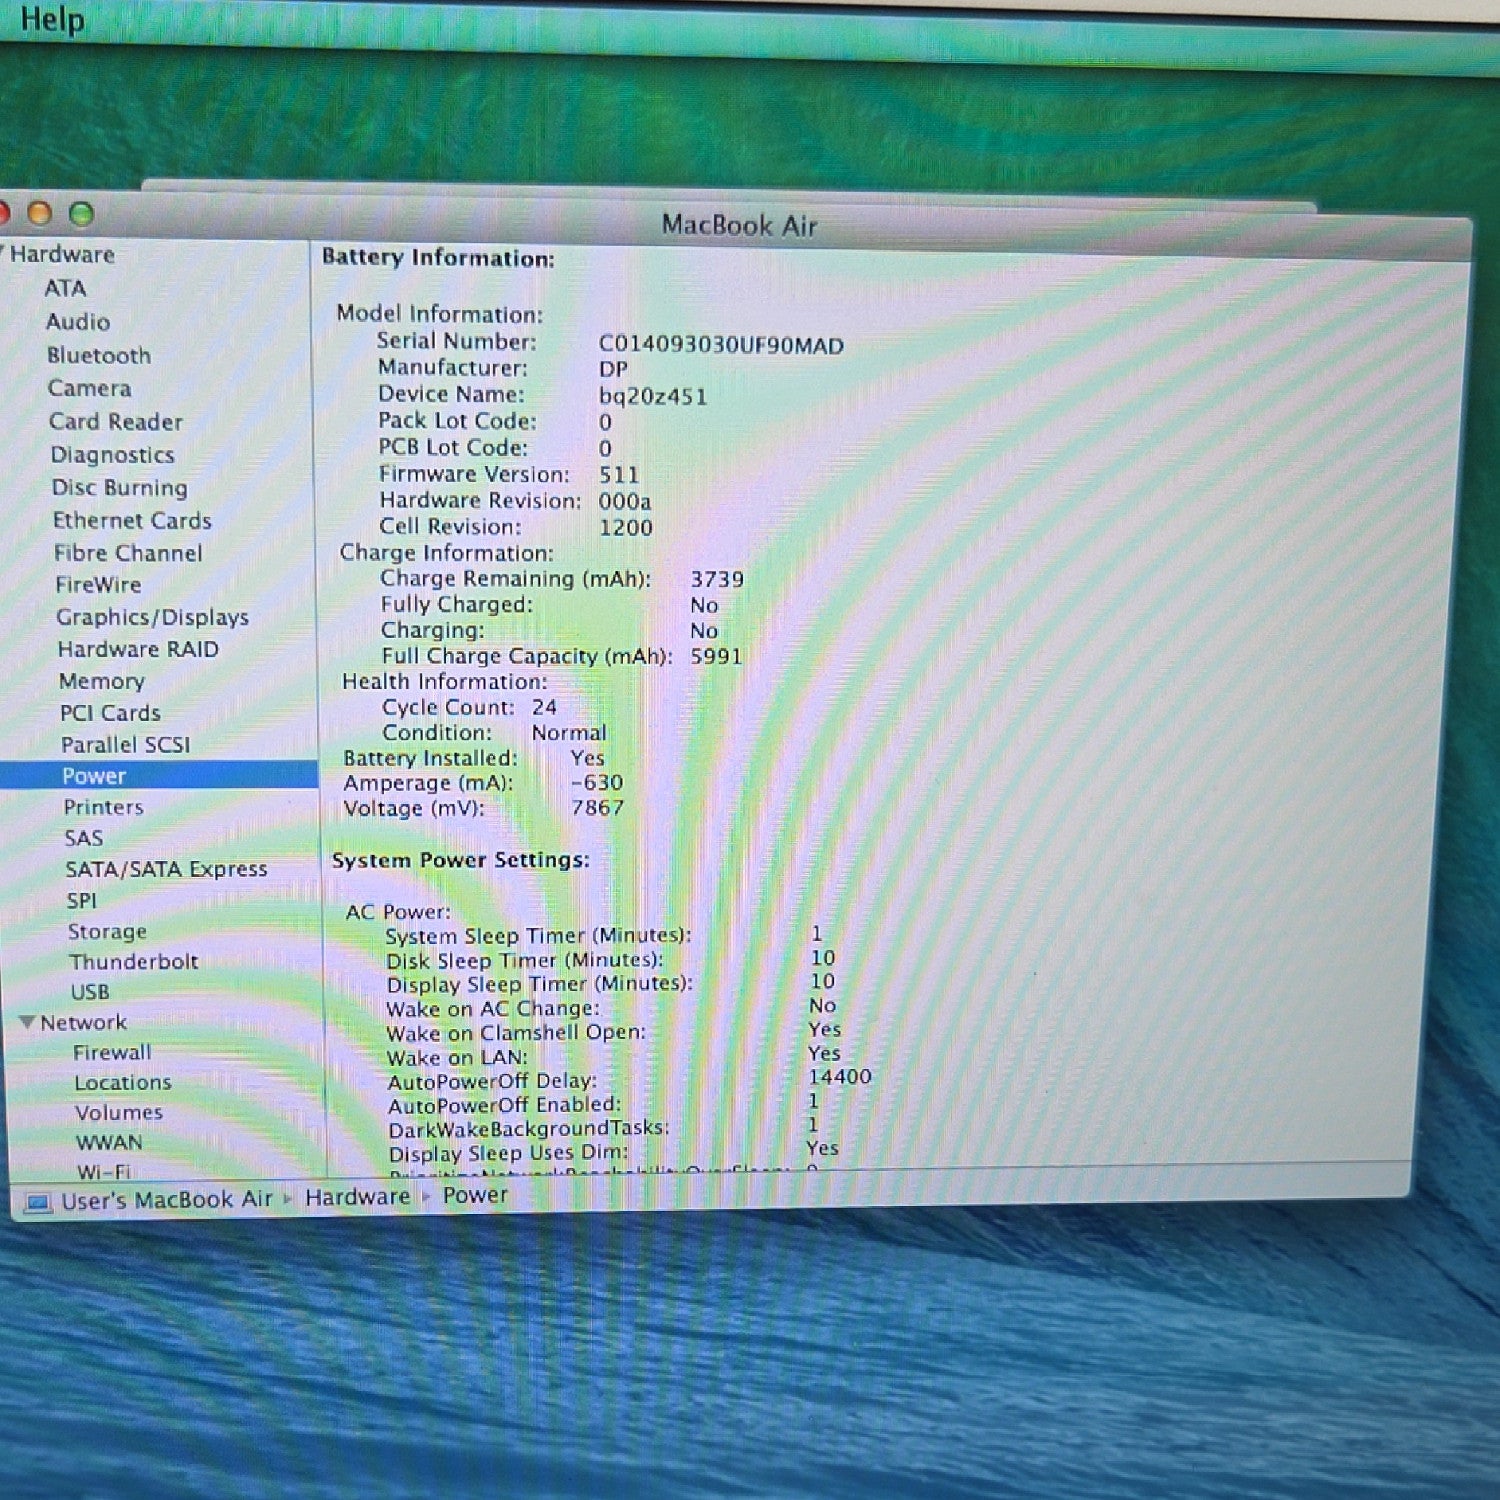Click the yellow minimize window button

[x=40, y=213]
